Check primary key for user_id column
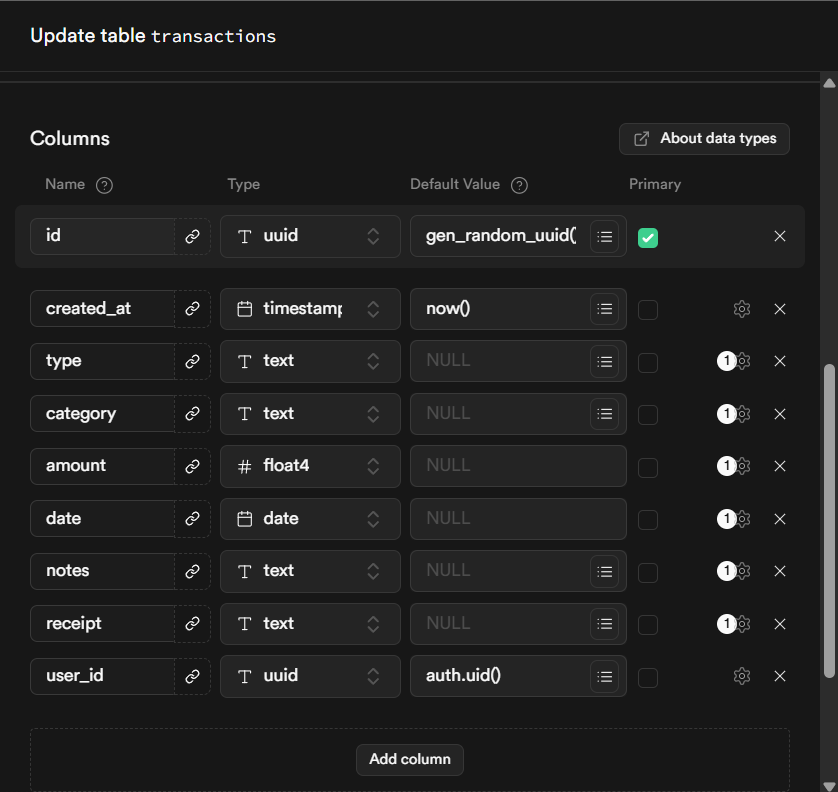 pyautogui.click(x=648, y=678)
